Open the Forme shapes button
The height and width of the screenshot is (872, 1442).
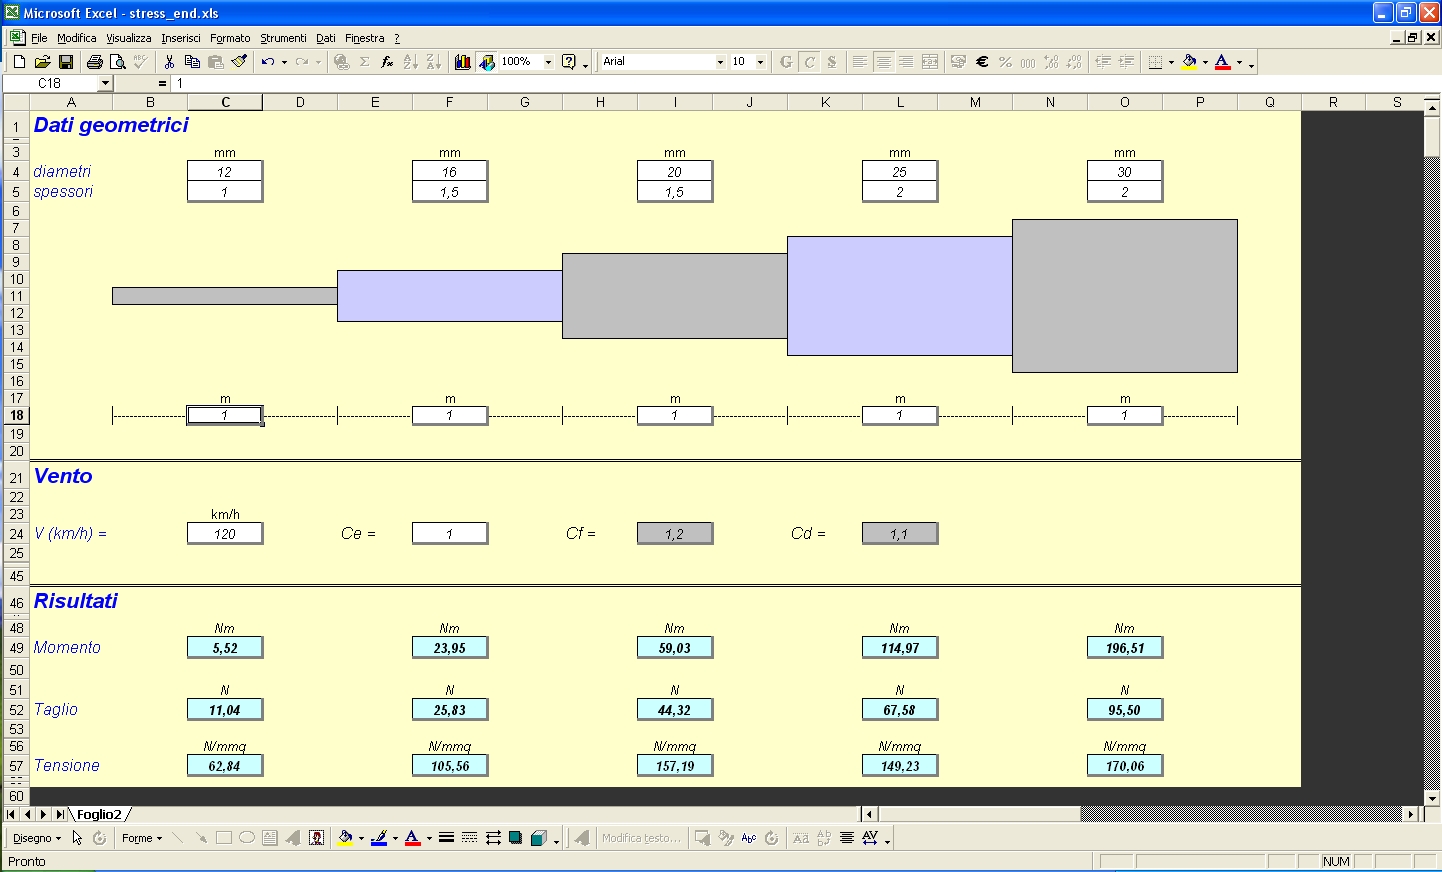tap(141, 838)
